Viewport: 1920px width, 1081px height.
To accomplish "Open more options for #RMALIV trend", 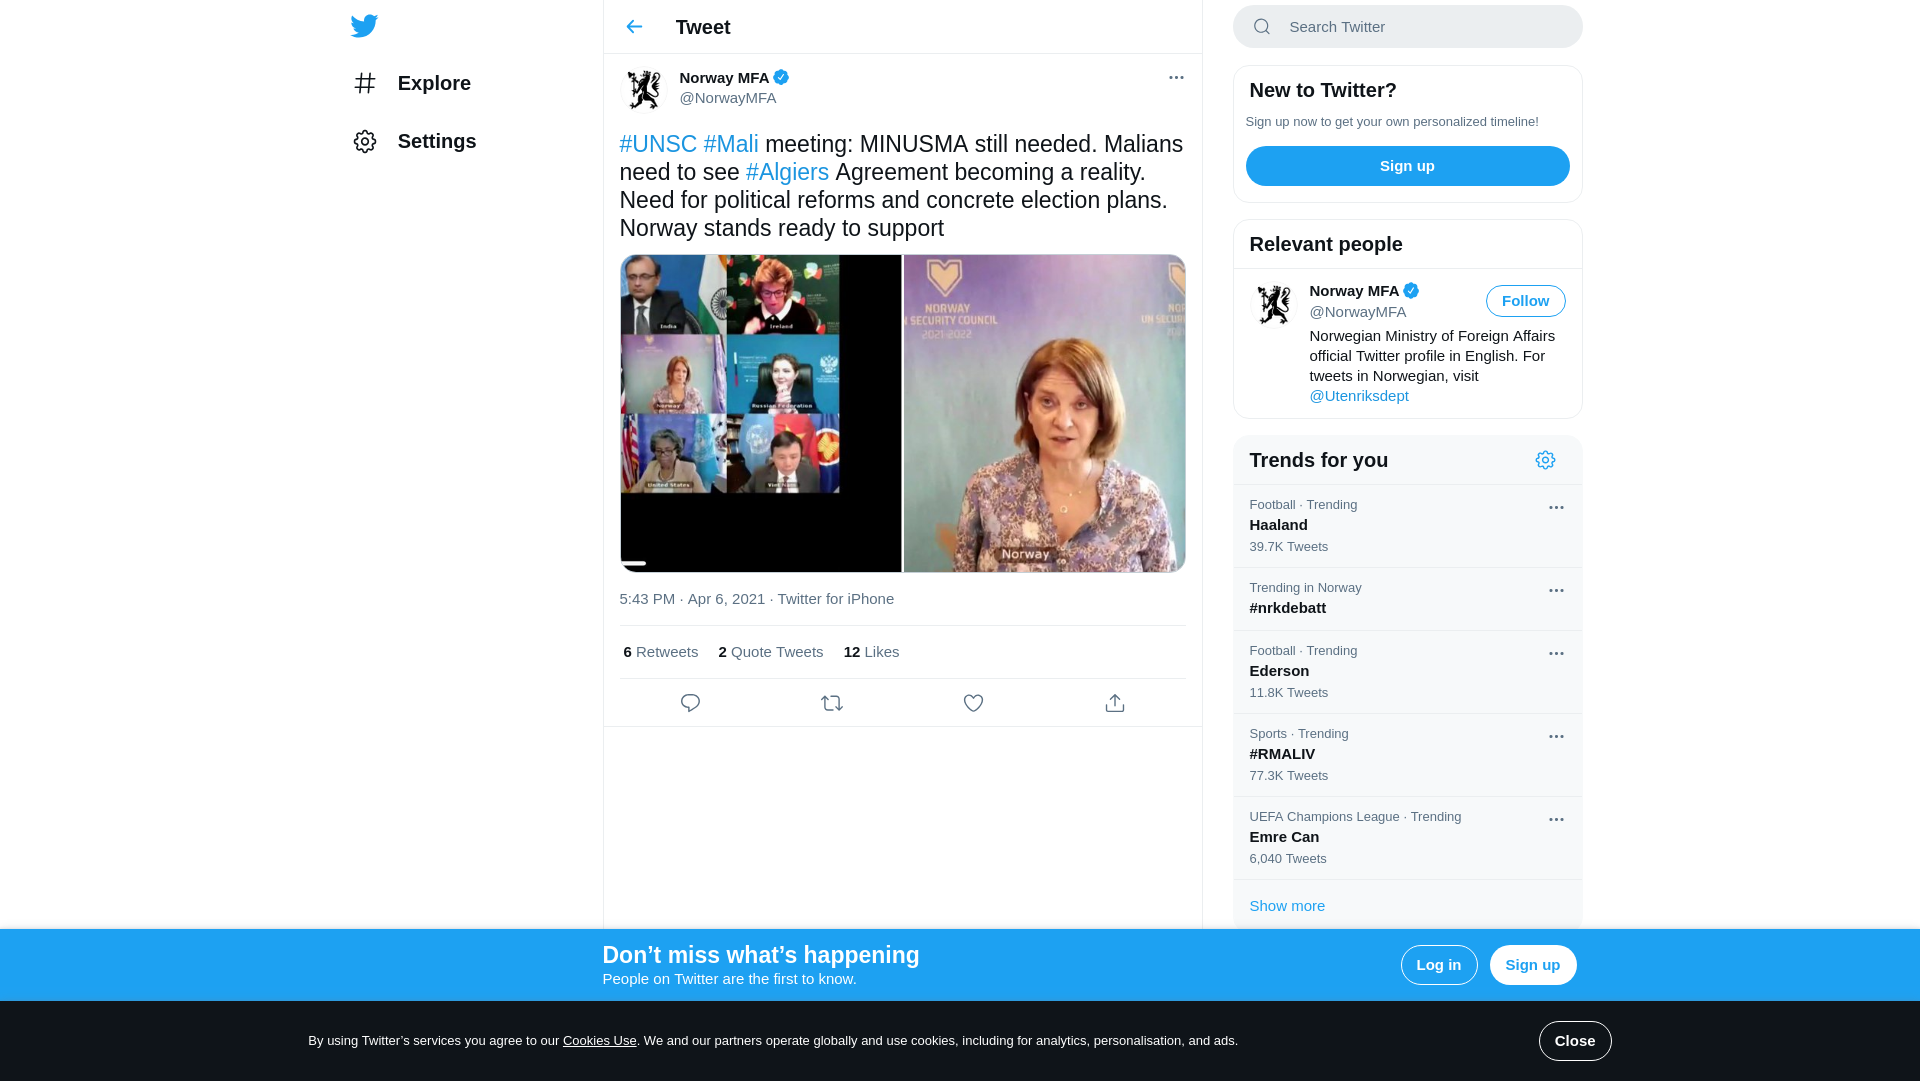I will click(1556, 737).
